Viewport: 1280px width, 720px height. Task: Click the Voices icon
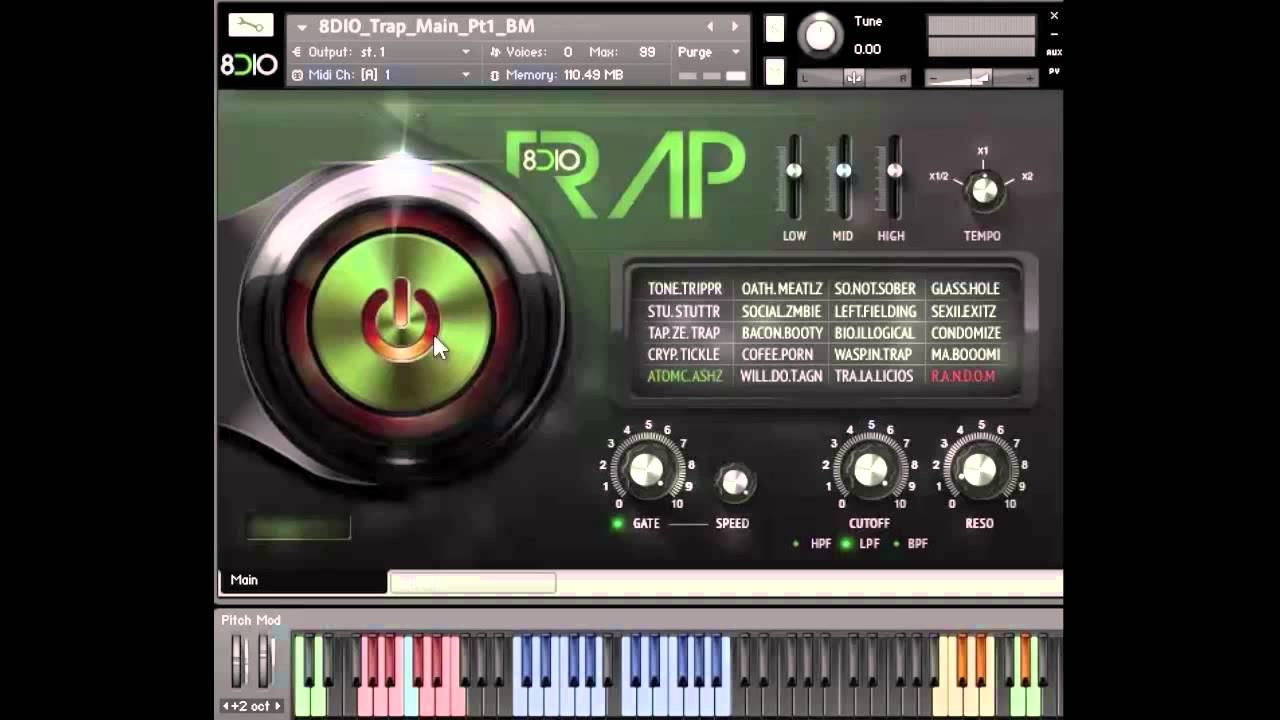coord(495,52)
